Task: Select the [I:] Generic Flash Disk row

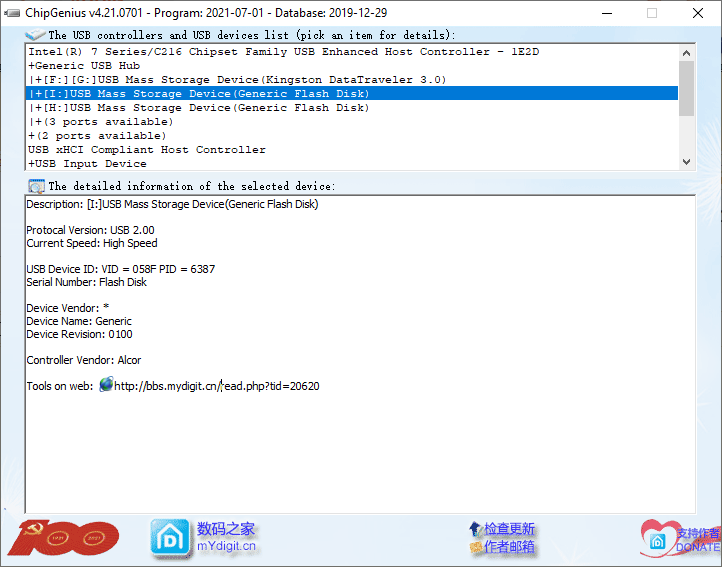Action: click(352, 94)
